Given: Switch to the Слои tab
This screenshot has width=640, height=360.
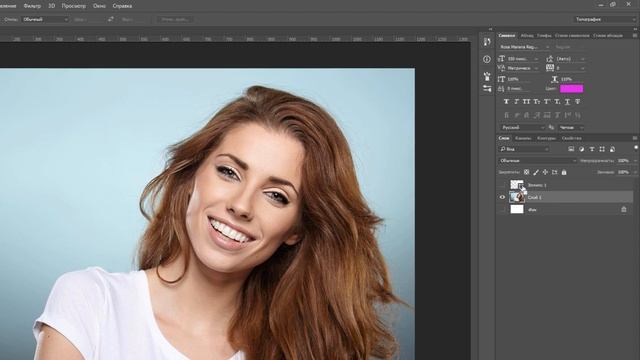Looking at the screenshot, I should 504,138.
